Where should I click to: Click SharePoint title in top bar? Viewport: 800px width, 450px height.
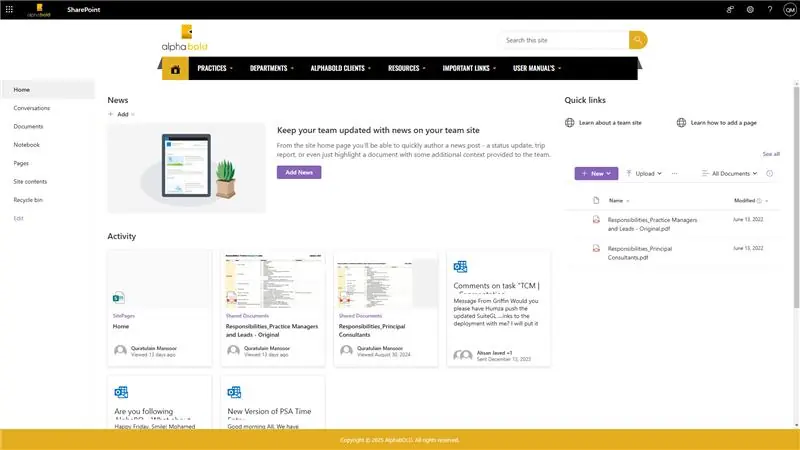(x=84, y=9)
